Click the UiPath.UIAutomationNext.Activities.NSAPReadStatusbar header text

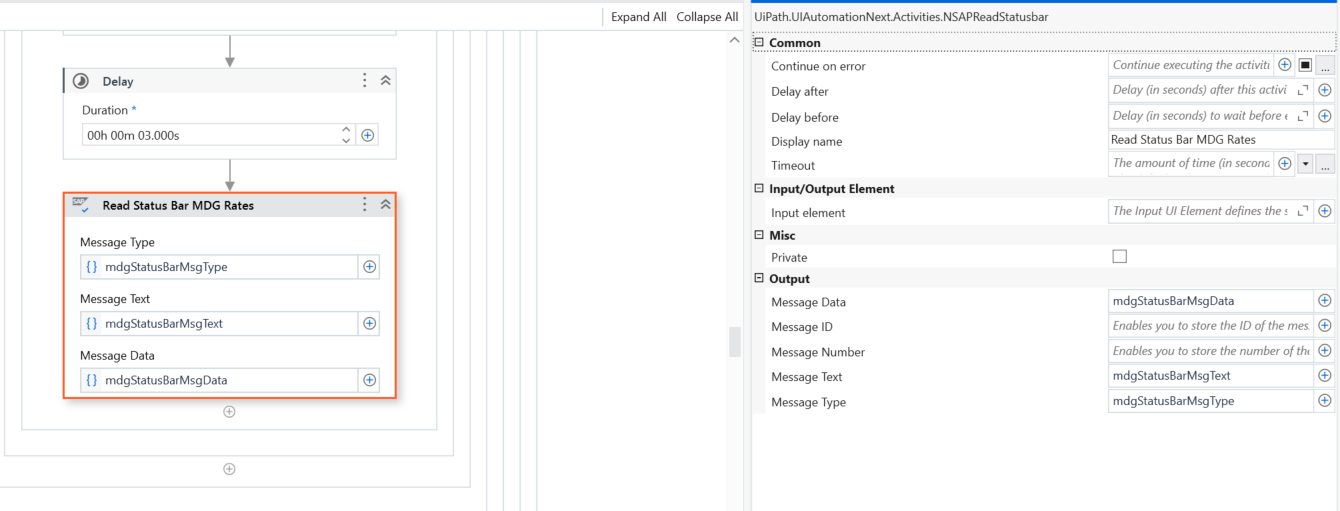click(x=901, y=17)
